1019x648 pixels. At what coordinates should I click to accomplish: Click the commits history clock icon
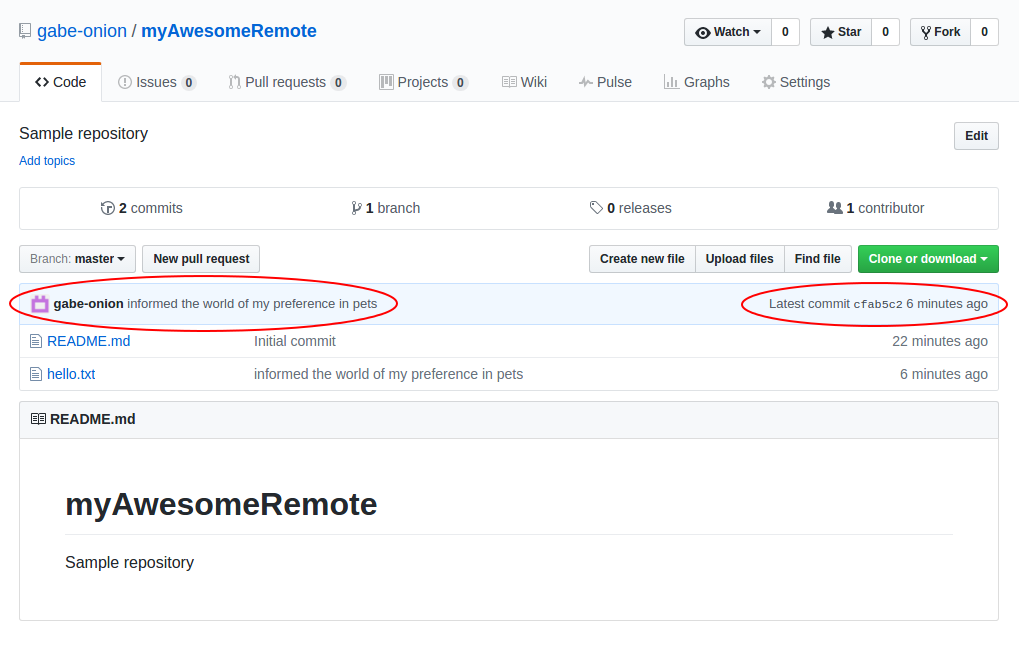click(107, 208)
